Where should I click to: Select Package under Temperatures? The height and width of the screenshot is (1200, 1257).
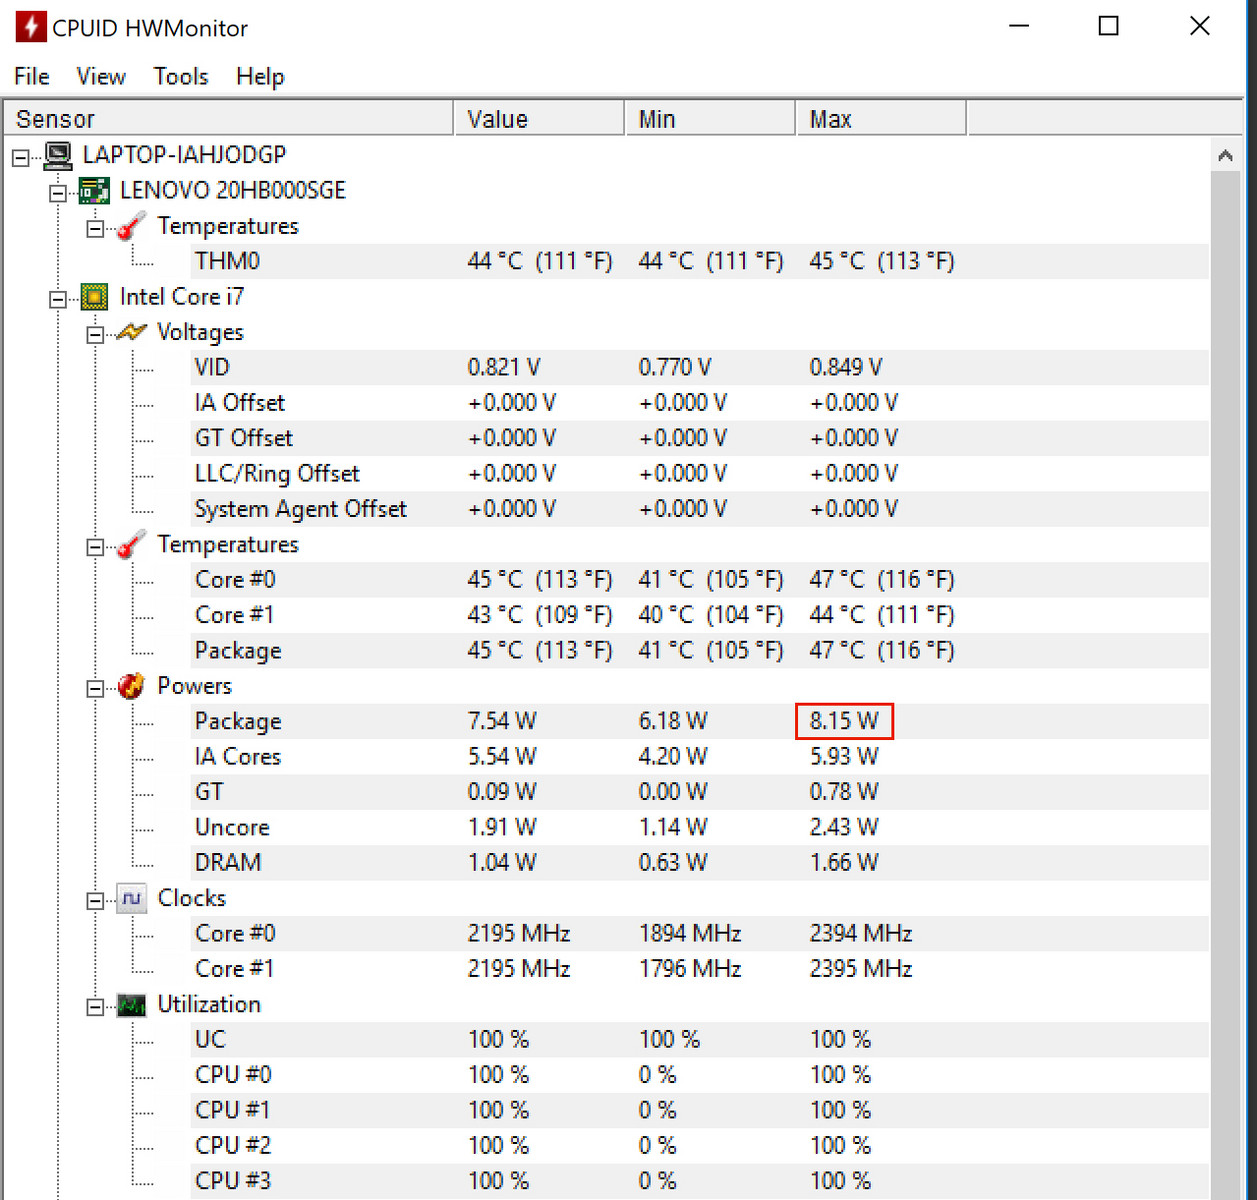[700, 651]
